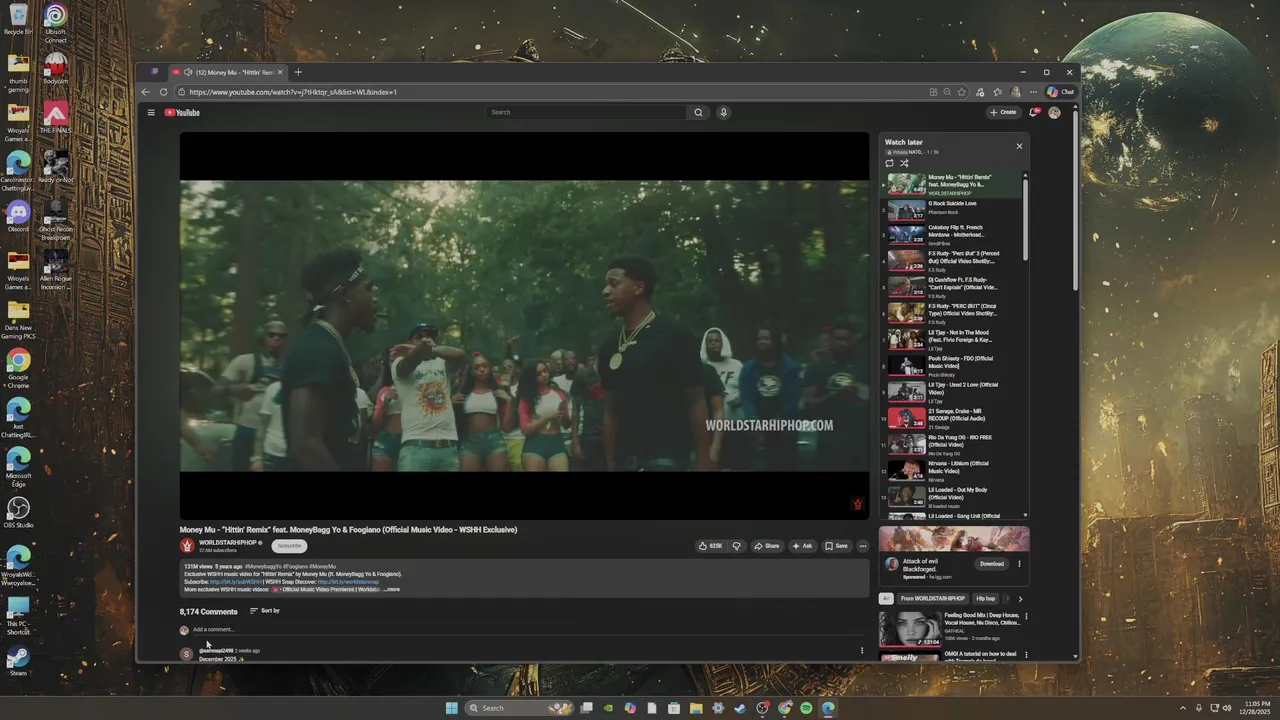Viewport: 1280px width, 720px height.
Task: Open Steam from the taskbar
Action: tap(740, 708)
